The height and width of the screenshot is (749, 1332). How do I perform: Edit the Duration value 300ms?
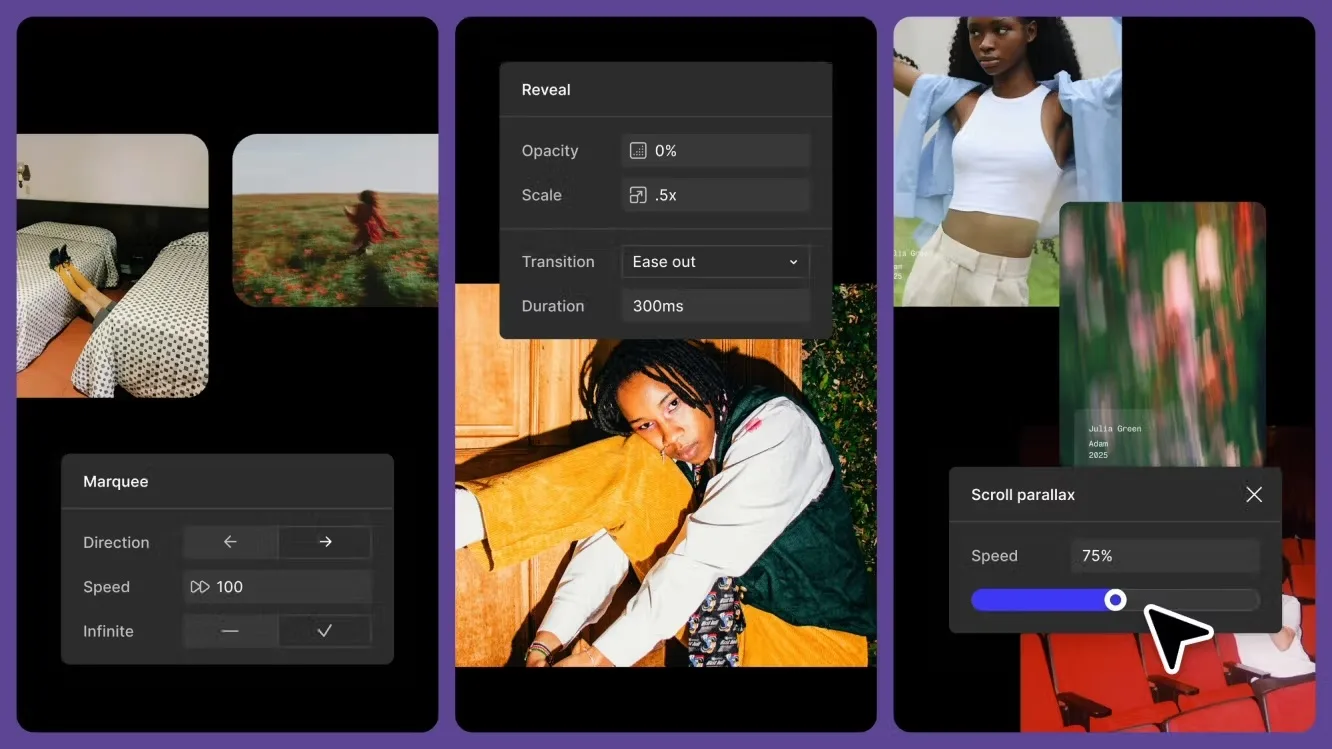(x=715, y=306)
